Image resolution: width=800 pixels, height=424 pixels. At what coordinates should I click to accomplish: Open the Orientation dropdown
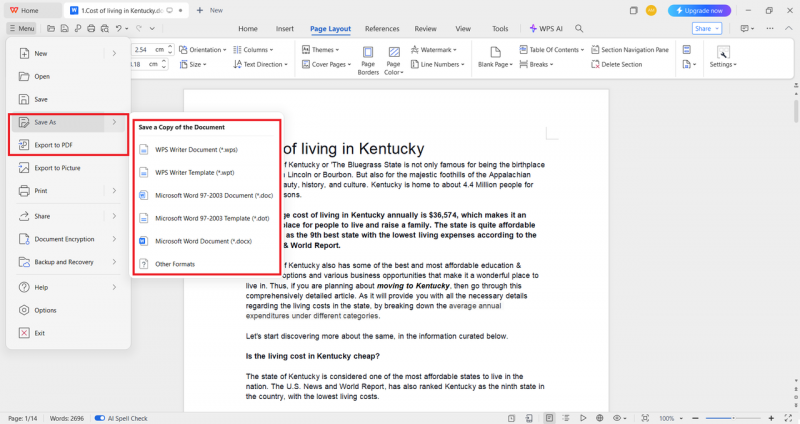203,49
